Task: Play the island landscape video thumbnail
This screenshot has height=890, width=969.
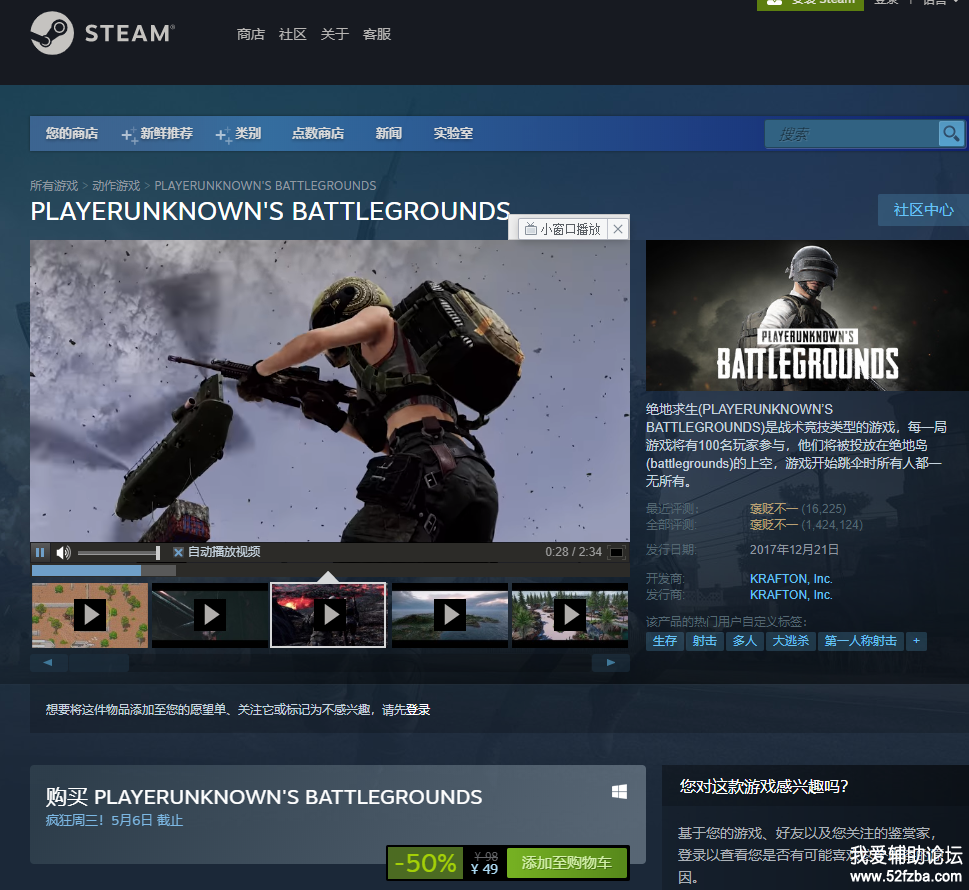Action: (450, 615)
